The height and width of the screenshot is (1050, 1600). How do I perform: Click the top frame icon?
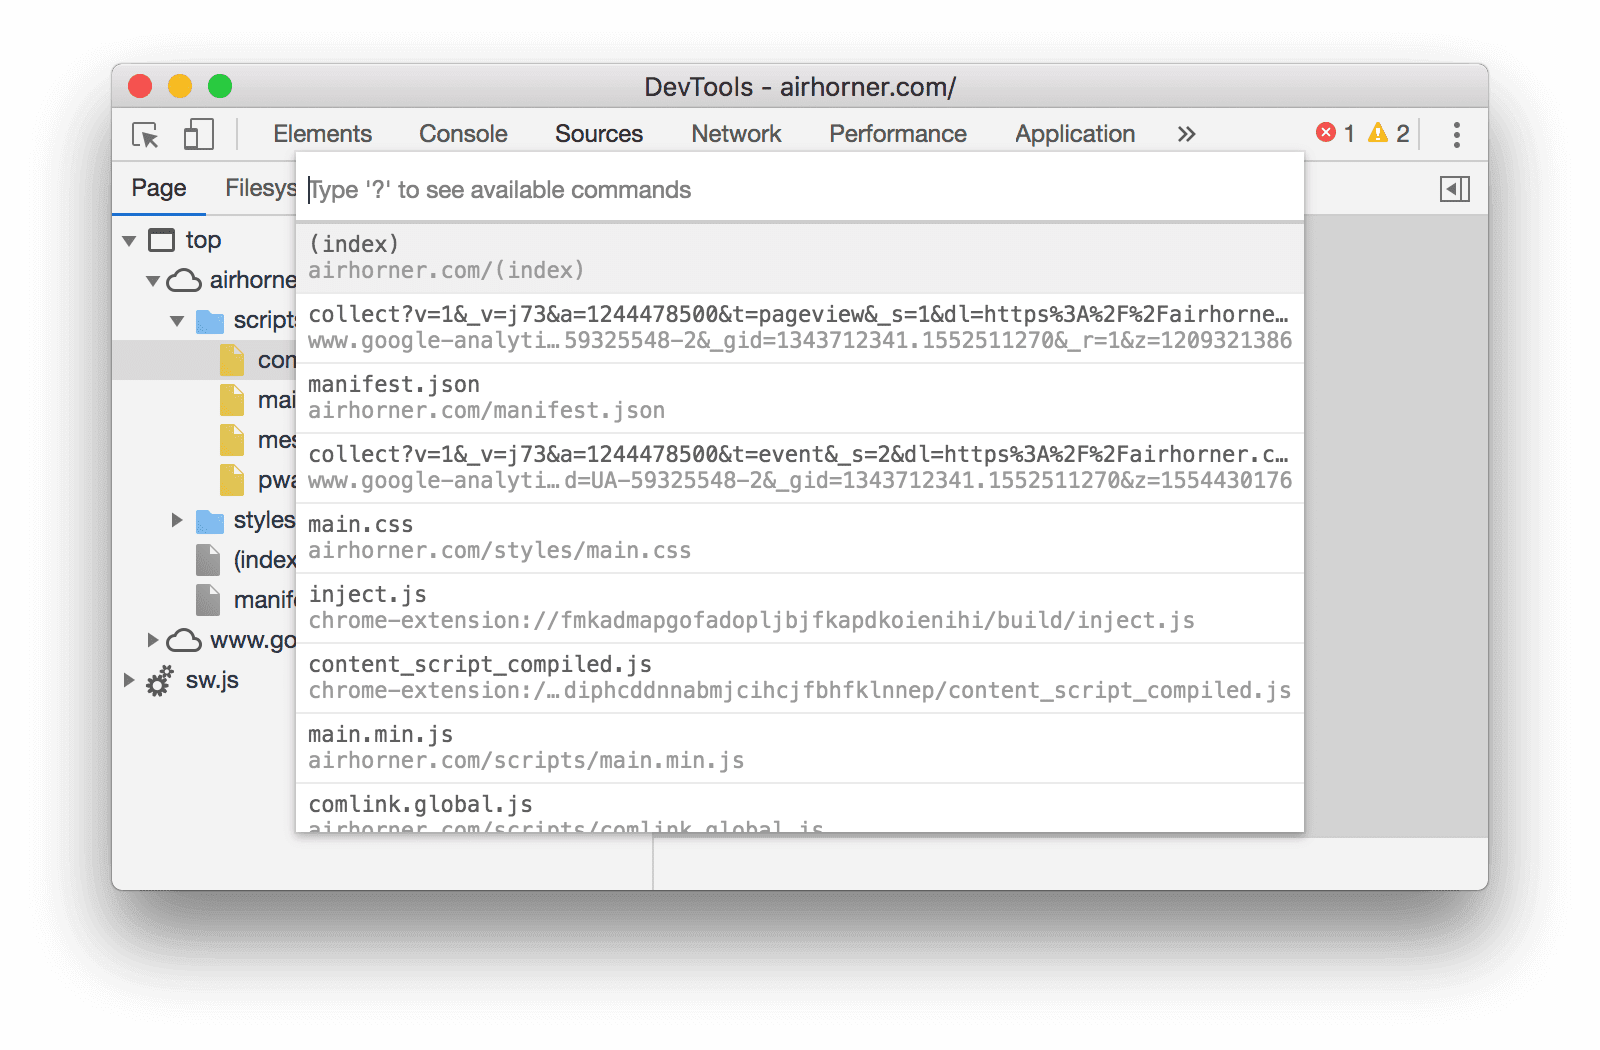(x=160, y=240)
